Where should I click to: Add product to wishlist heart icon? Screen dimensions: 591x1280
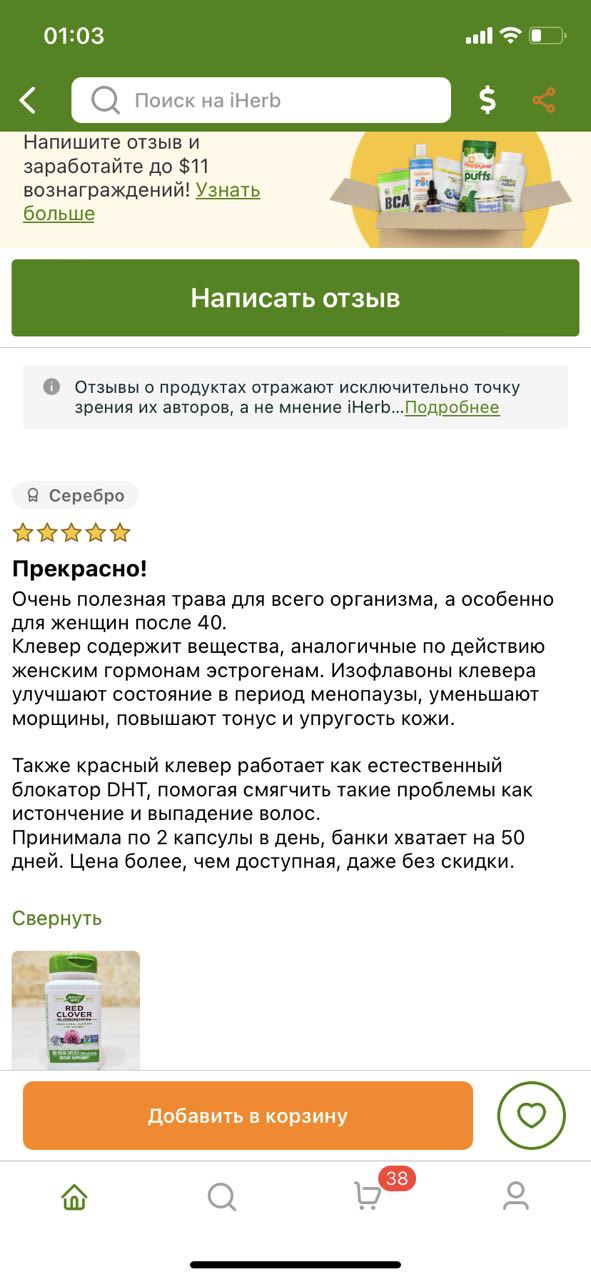(532, 1115)
